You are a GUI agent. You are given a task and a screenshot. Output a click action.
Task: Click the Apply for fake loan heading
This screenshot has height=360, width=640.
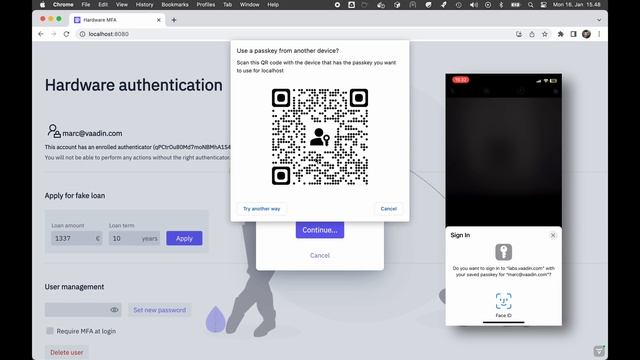coord(75,196)
